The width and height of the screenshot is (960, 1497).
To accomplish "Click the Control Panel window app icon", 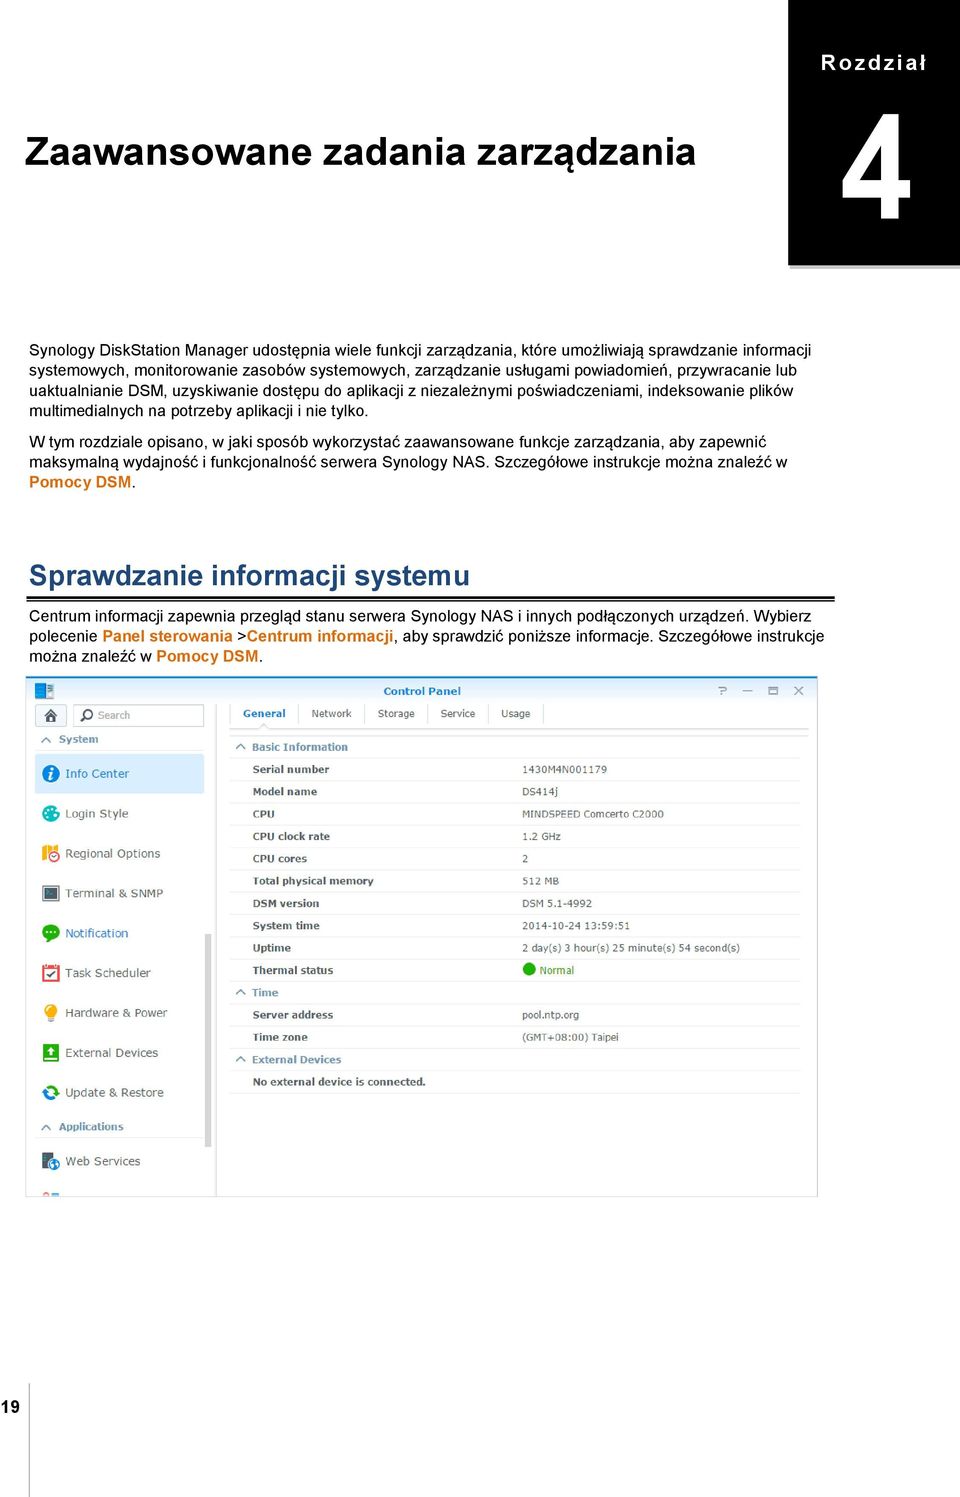I will 44,691.
